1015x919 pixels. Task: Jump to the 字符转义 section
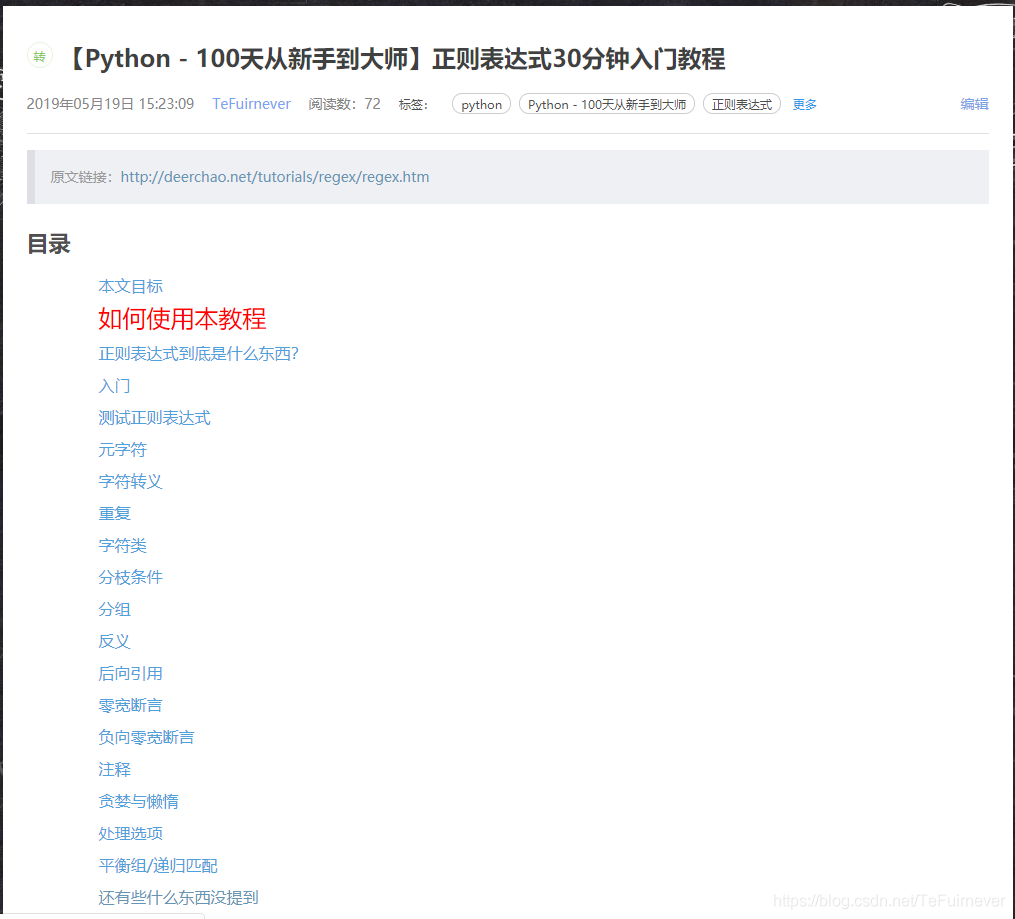coord(131,481)
